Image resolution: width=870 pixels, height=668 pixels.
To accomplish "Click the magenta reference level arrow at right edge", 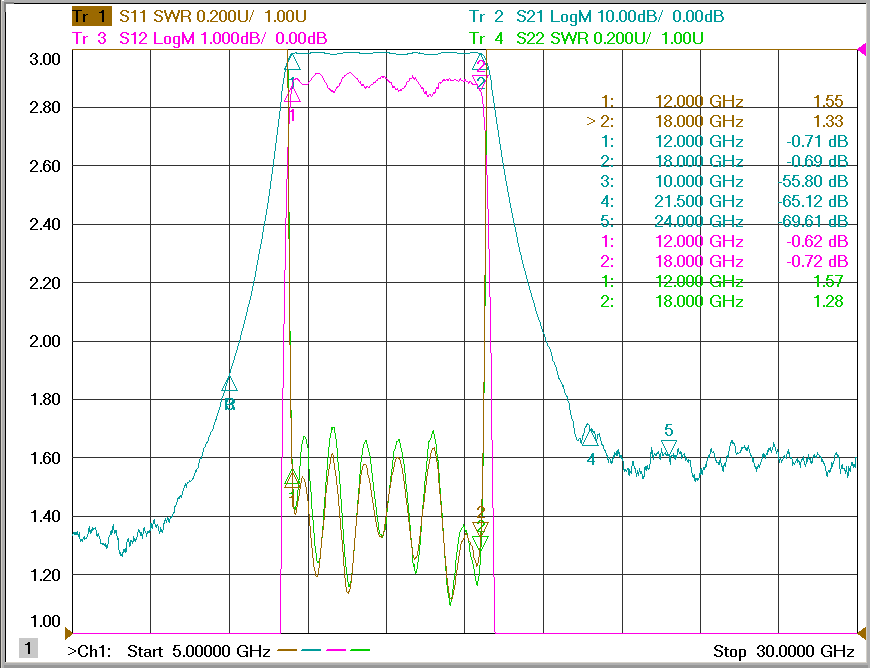I will coord(862,50).
